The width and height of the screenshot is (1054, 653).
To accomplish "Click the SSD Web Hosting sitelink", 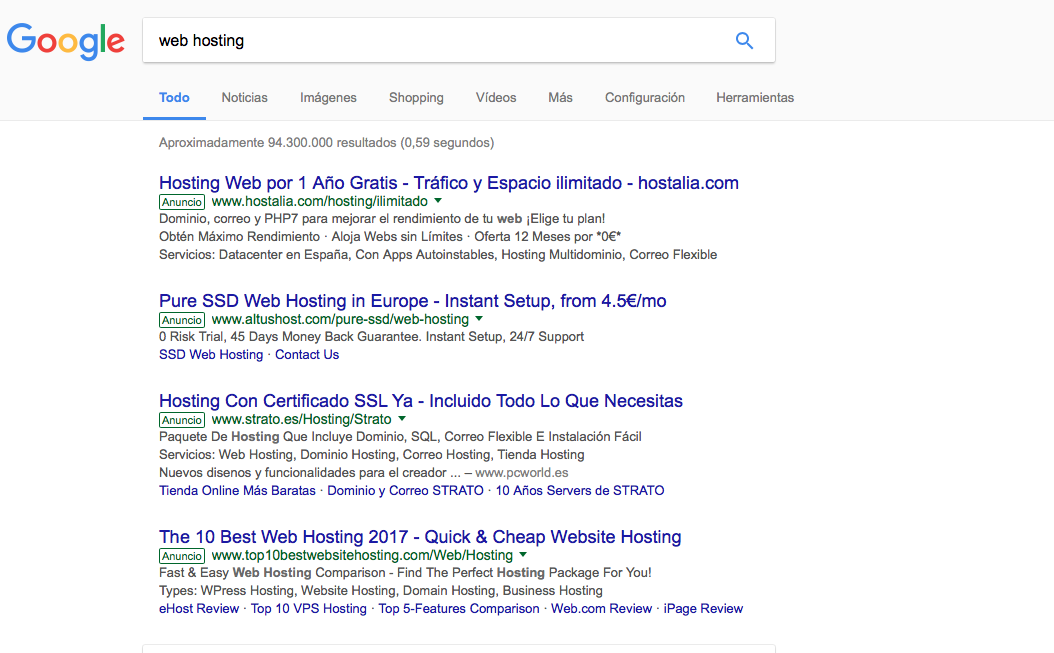I will (210, 354).
